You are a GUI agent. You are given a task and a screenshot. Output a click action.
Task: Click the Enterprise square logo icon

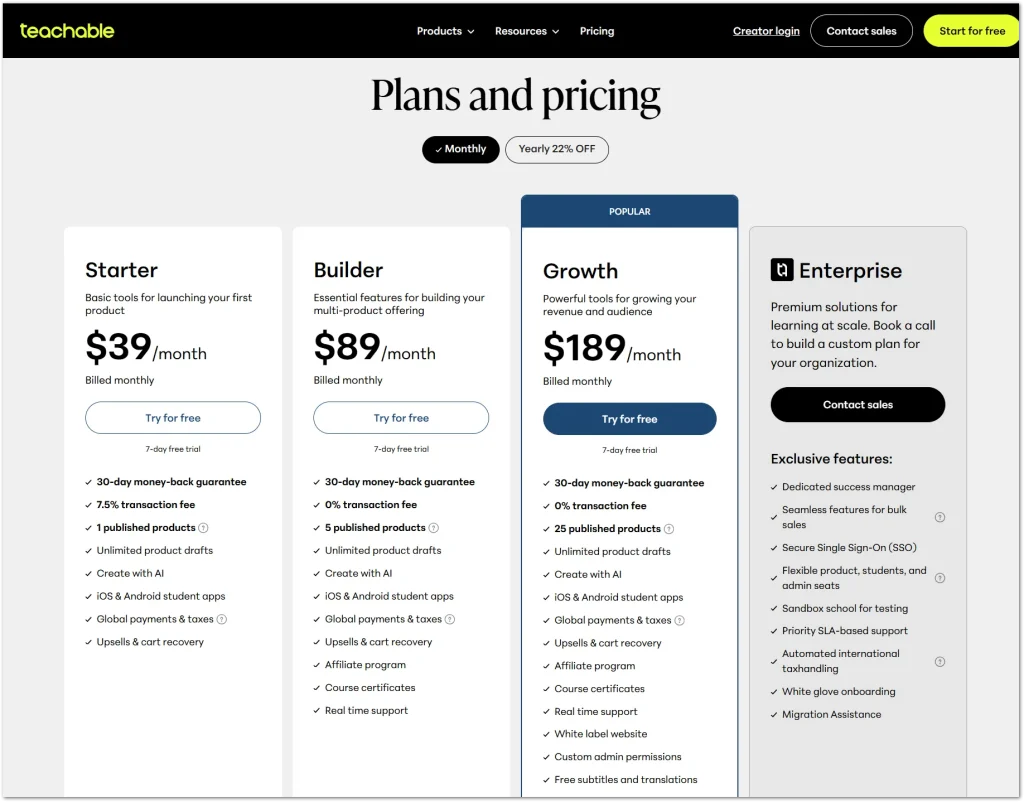(x=782, y=269)
